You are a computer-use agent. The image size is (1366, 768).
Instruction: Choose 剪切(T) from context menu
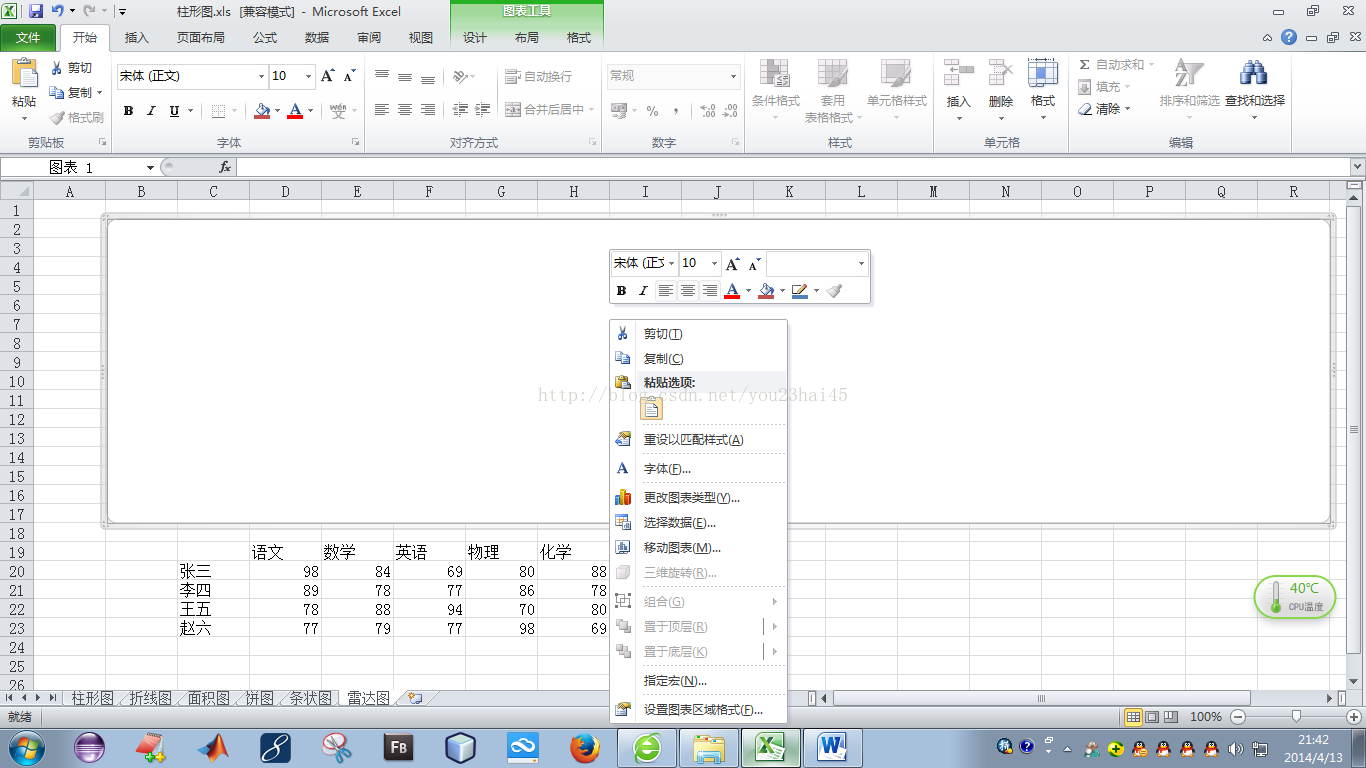click(698, 334)
